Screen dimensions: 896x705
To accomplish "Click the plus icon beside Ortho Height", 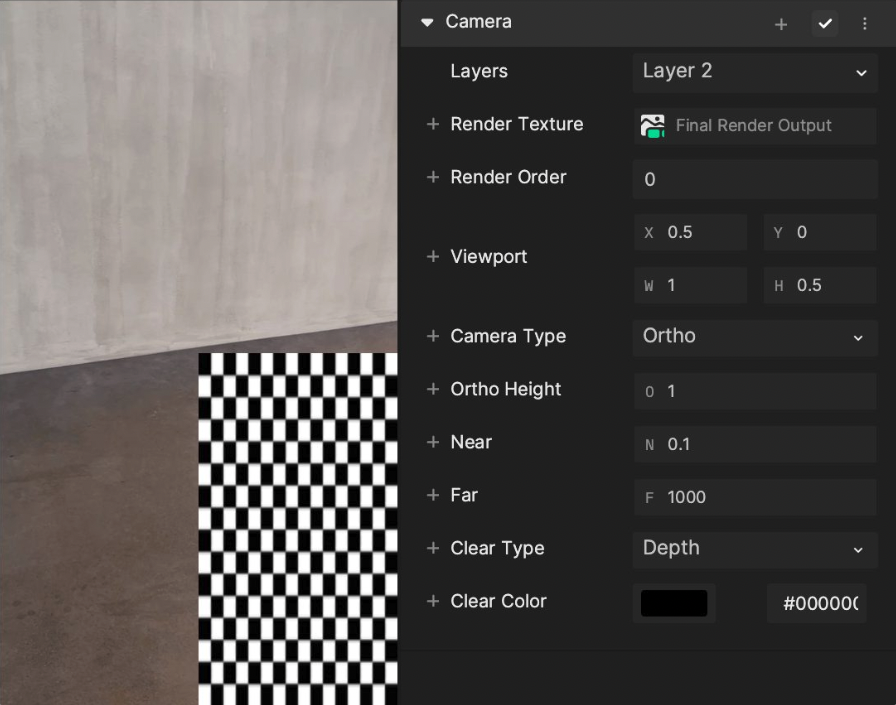I will (x=432, y=389).
